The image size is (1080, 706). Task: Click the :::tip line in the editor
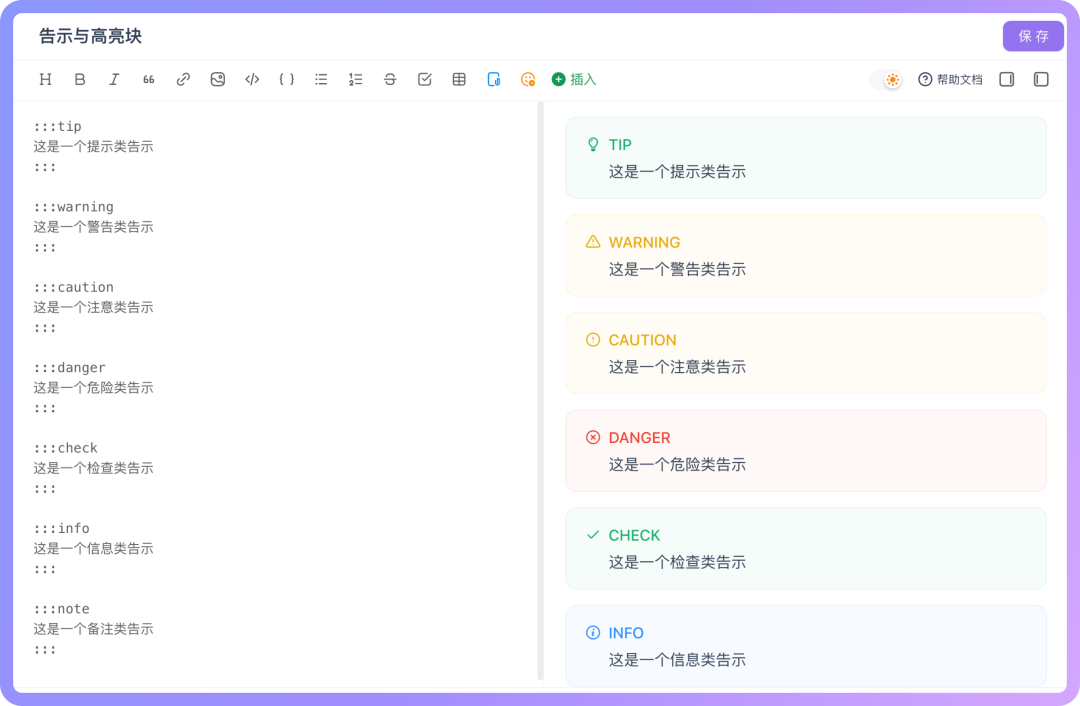[x=58, y=126]
